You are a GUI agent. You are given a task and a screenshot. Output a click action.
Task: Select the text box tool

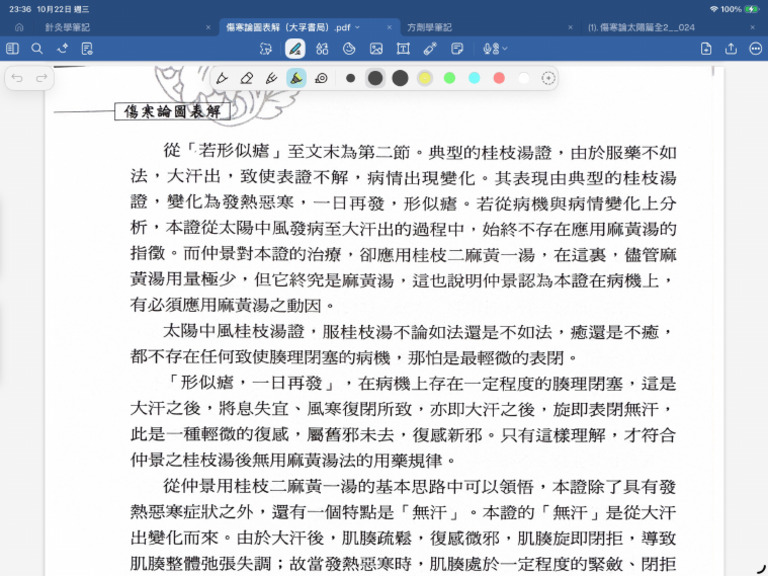click(403, 48)
